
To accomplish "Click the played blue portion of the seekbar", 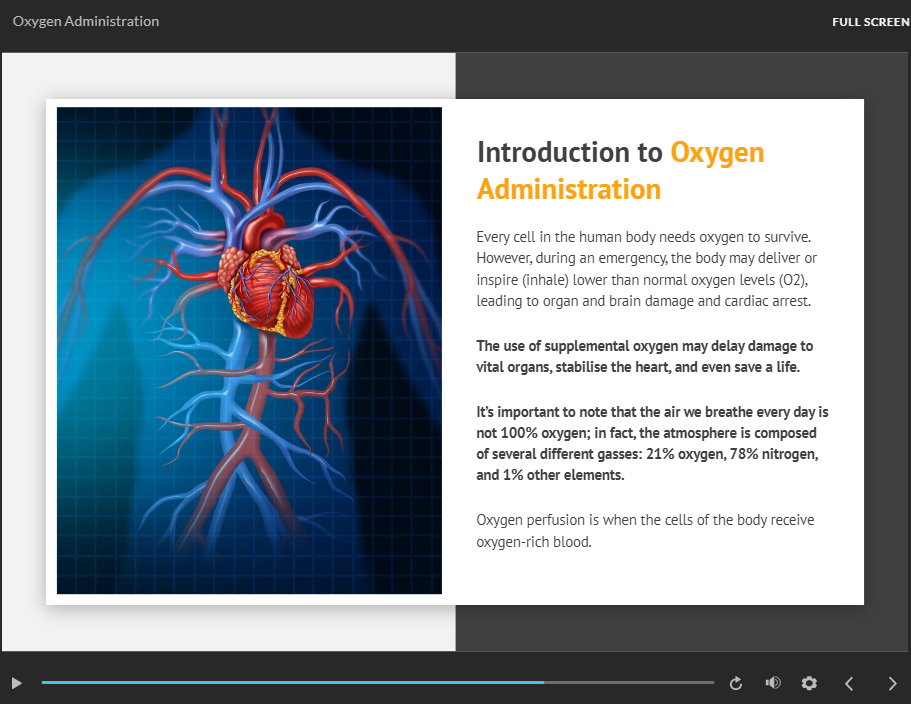I will tap(290, 682).
